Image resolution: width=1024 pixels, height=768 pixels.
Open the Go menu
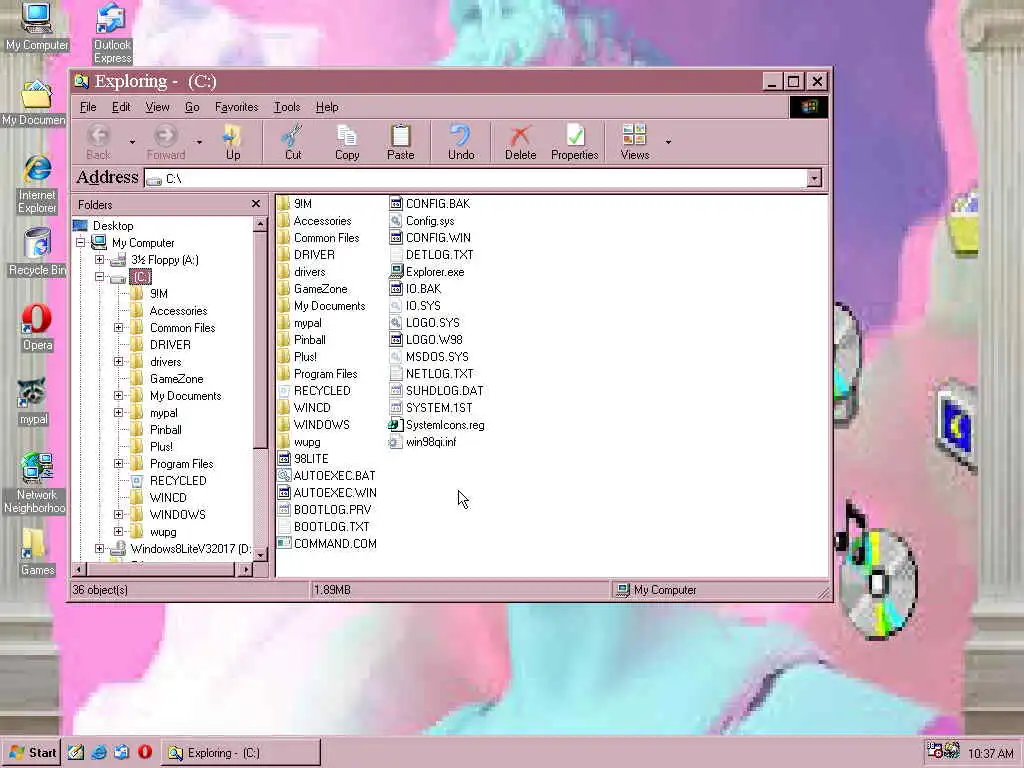click(x=192, y=107)
